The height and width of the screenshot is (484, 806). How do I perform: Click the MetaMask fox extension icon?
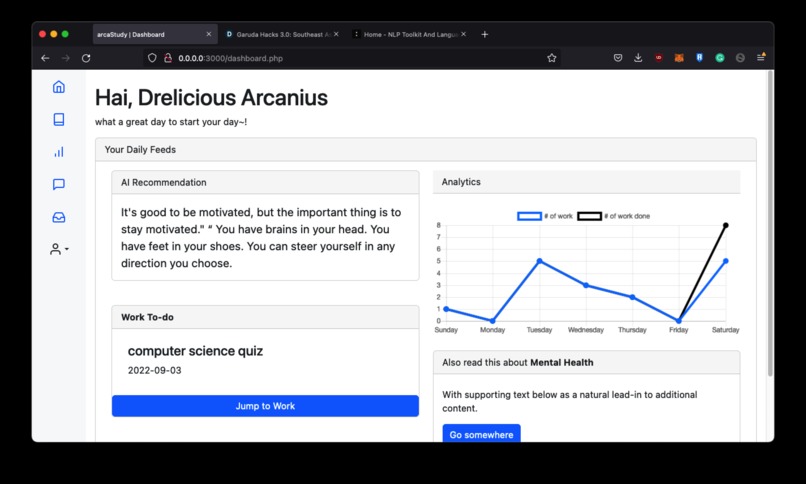679,58
